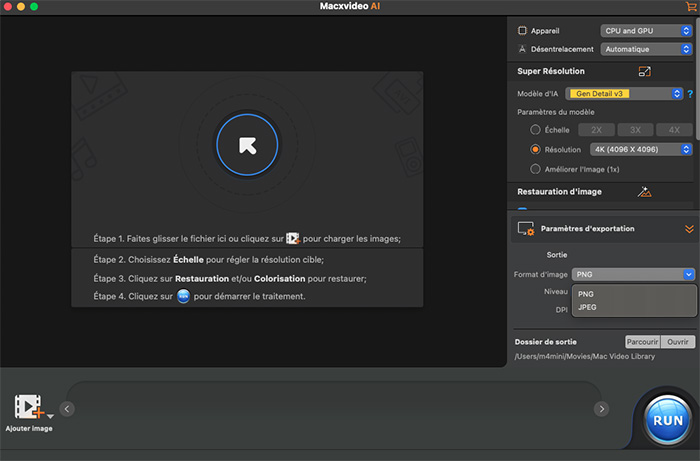Screen dimensions: 700x461
Task: Click the Parcourir button
Action: [642, 342]
